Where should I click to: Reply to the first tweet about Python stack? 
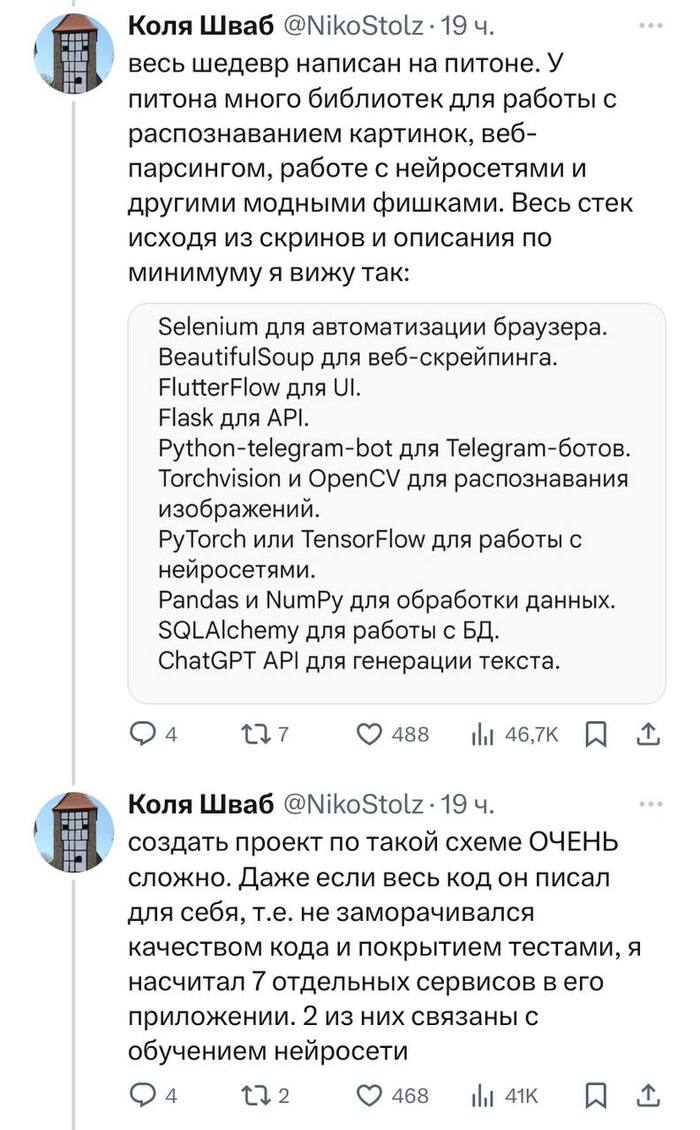[x=146, y=735]
